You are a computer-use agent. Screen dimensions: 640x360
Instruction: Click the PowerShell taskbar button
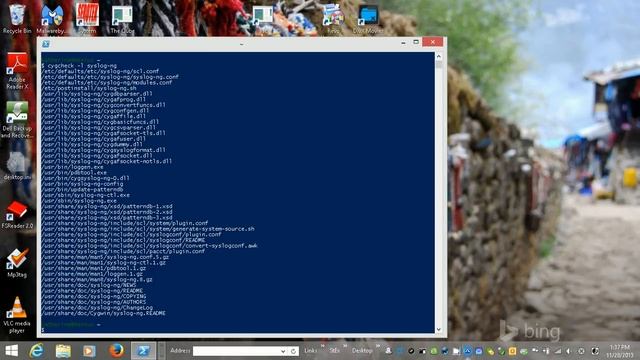[x=143, y=351]
